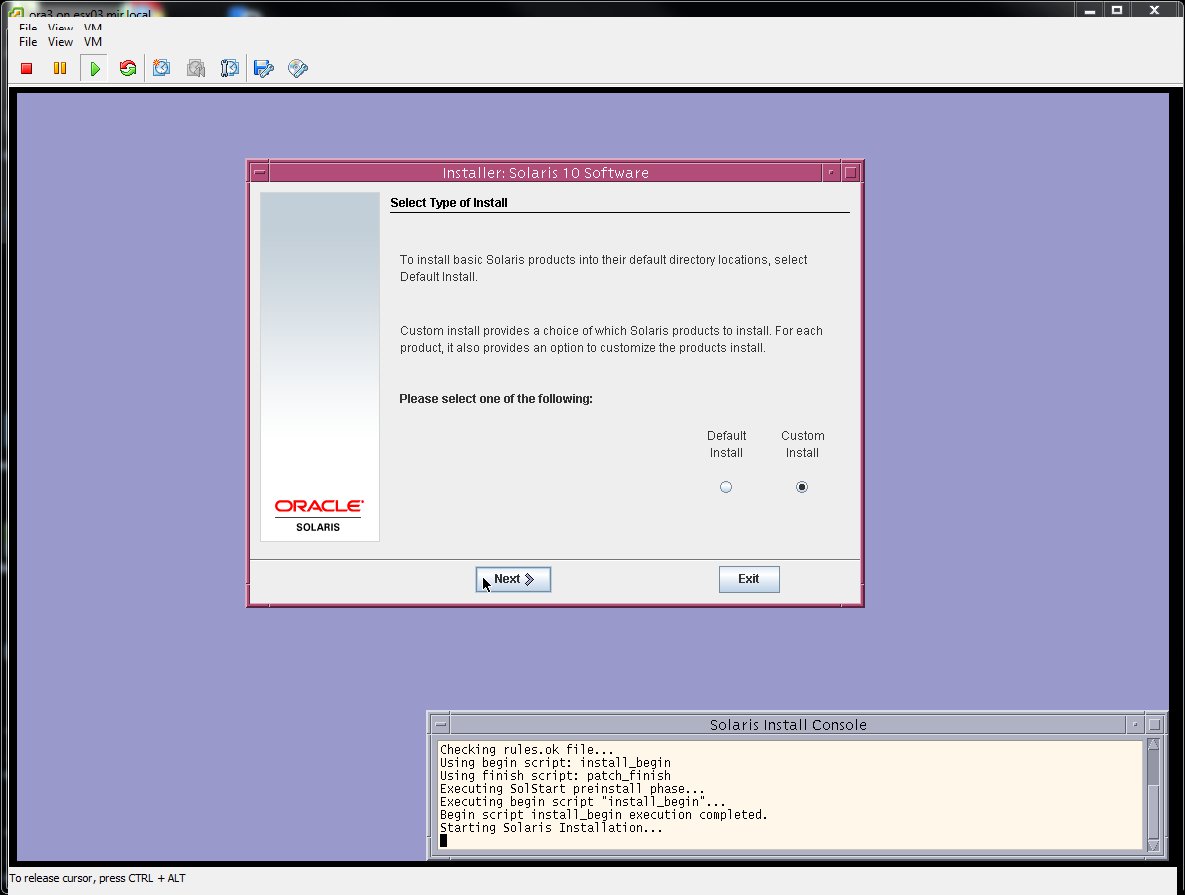Suspend the VM with the pause icon

(x=60, y=69)
